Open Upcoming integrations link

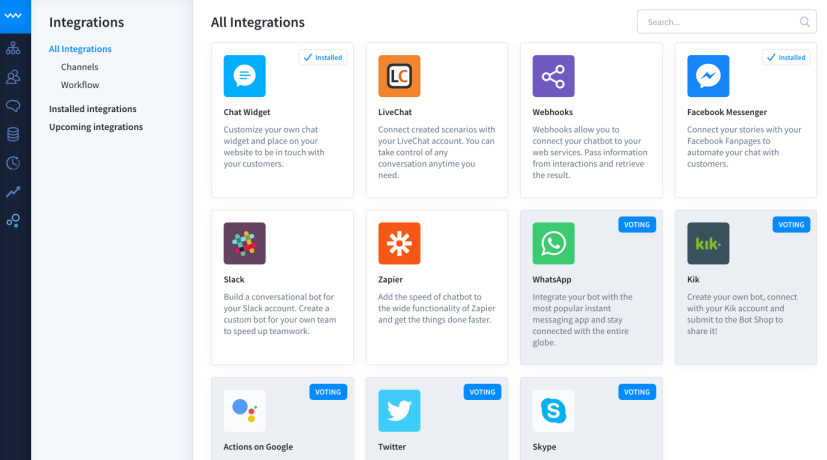(96, 127)
